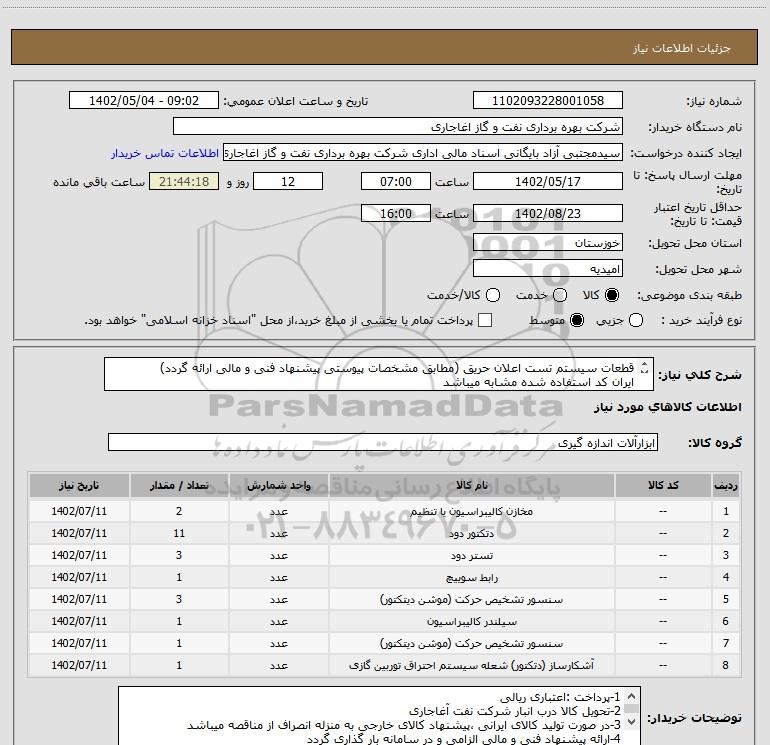Click the اطلاعات کالاهای مورد نیاز heading
Screen dimensions: 770x745
(x=667, y=407)
